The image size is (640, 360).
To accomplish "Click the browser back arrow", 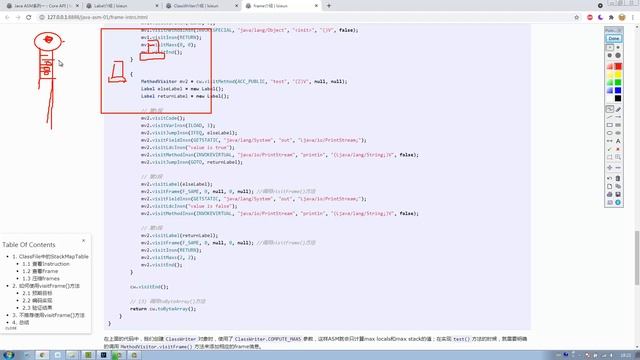I will tap(7, 17).
